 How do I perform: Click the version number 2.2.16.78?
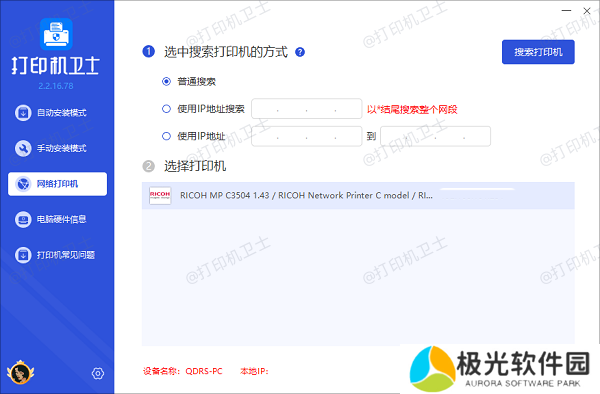click(x=56, y=86)
